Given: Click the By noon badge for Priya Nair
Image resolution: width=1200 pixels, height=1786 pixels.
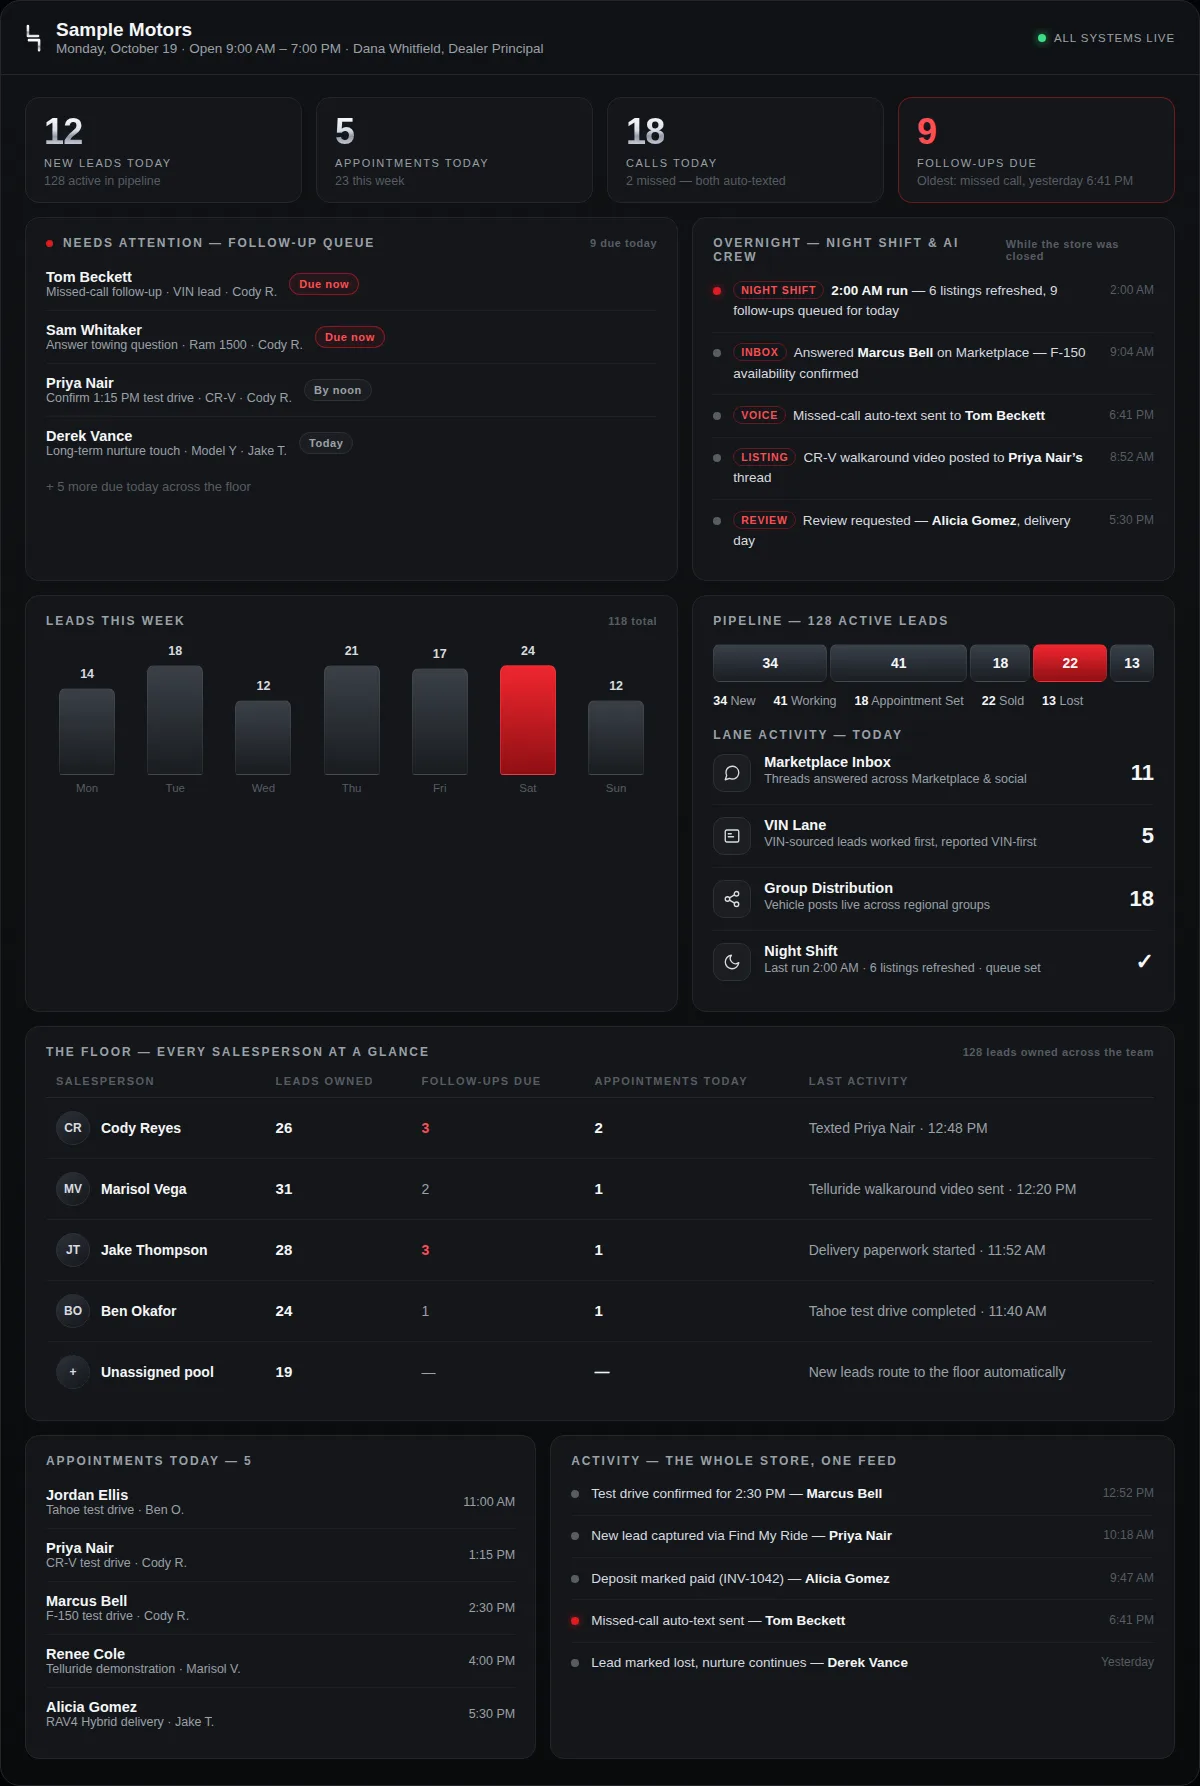Looking at the screenshot, I should coord(338,390).
